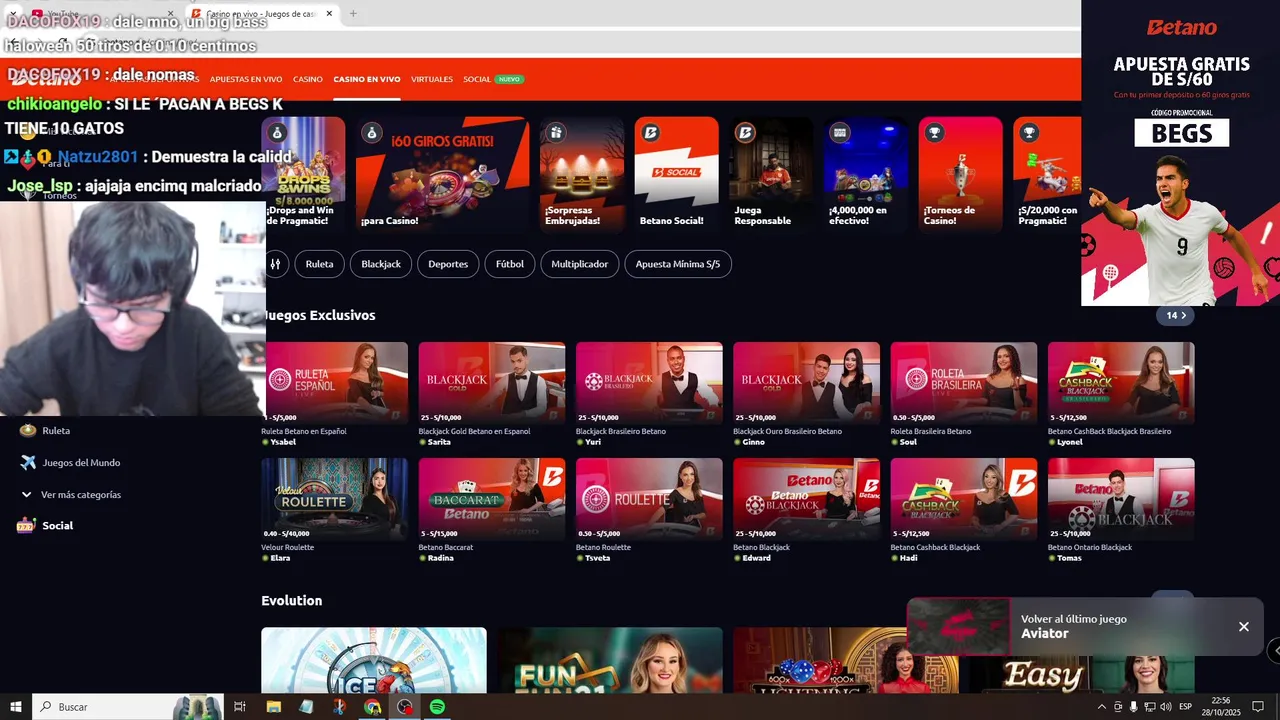Click Betano logo icon on Juega Responsable card
Screen dimensions: 1280x720
[745, 133]
